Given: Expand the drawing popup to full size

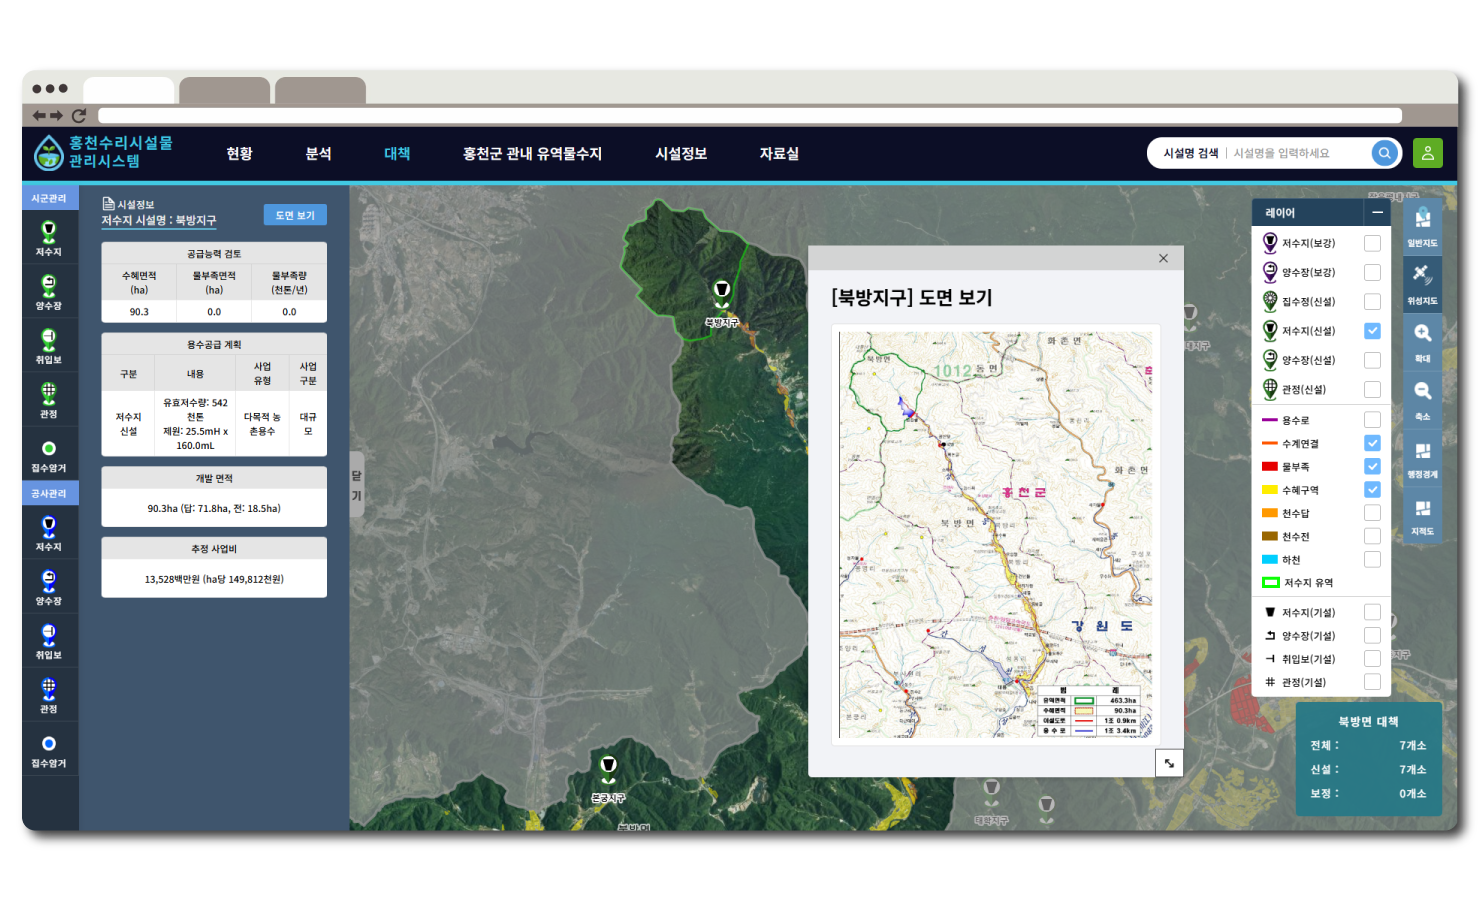Looking at the screenshot, I should pos(1169,763).
